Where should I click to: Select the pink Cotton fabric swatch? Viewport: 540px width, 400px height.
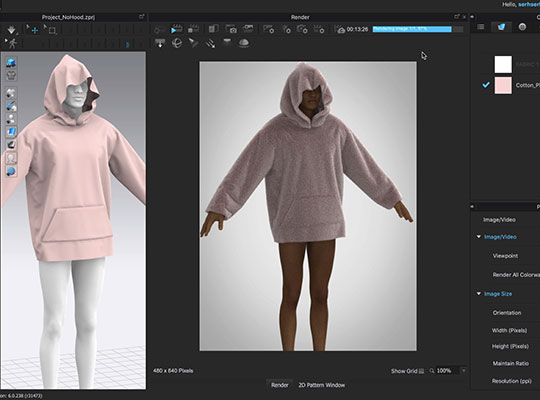pos(503,85)
